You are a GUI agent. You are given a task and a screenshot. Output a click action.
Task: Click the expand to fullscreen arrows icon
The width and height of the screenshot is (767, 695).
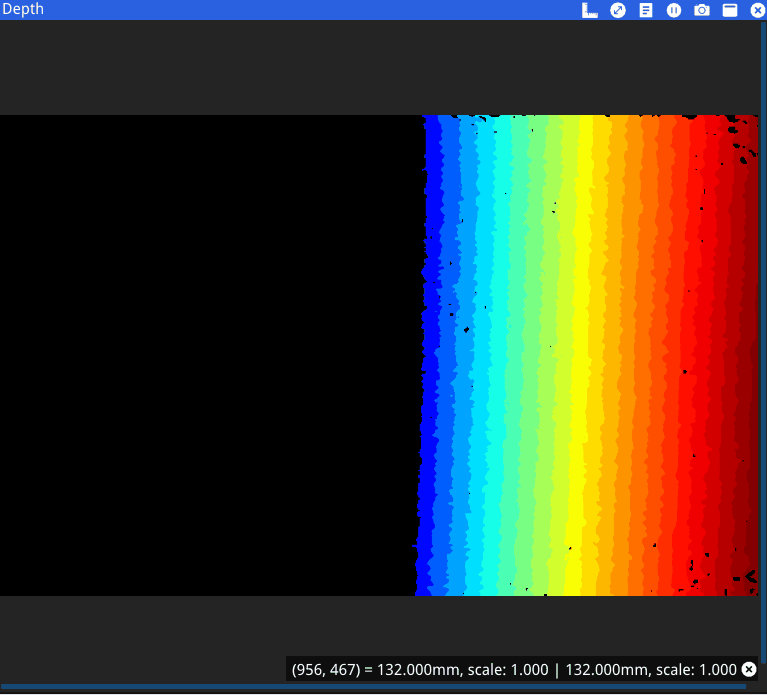click(618, 10)
